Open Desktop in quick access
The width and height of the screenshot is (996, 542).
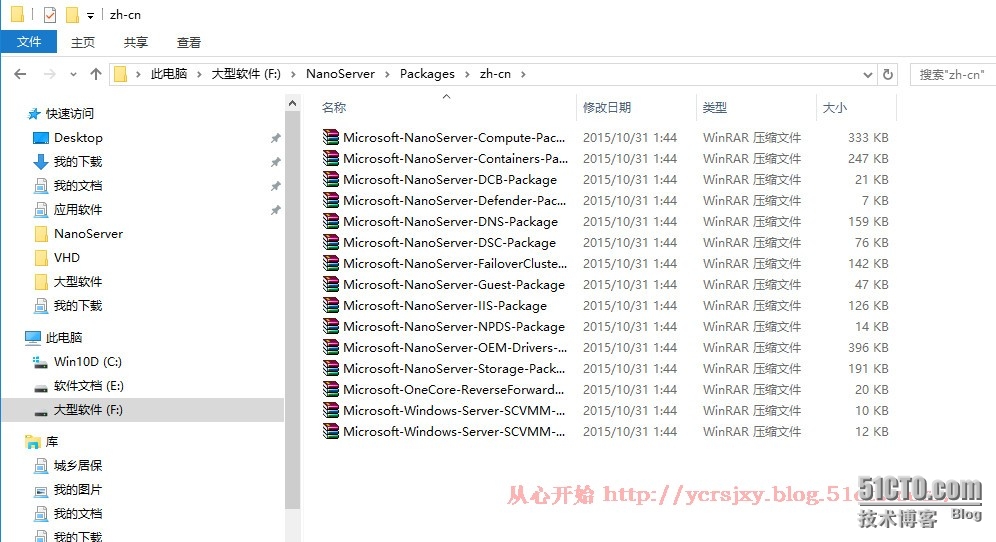click(x=77, y=137)
